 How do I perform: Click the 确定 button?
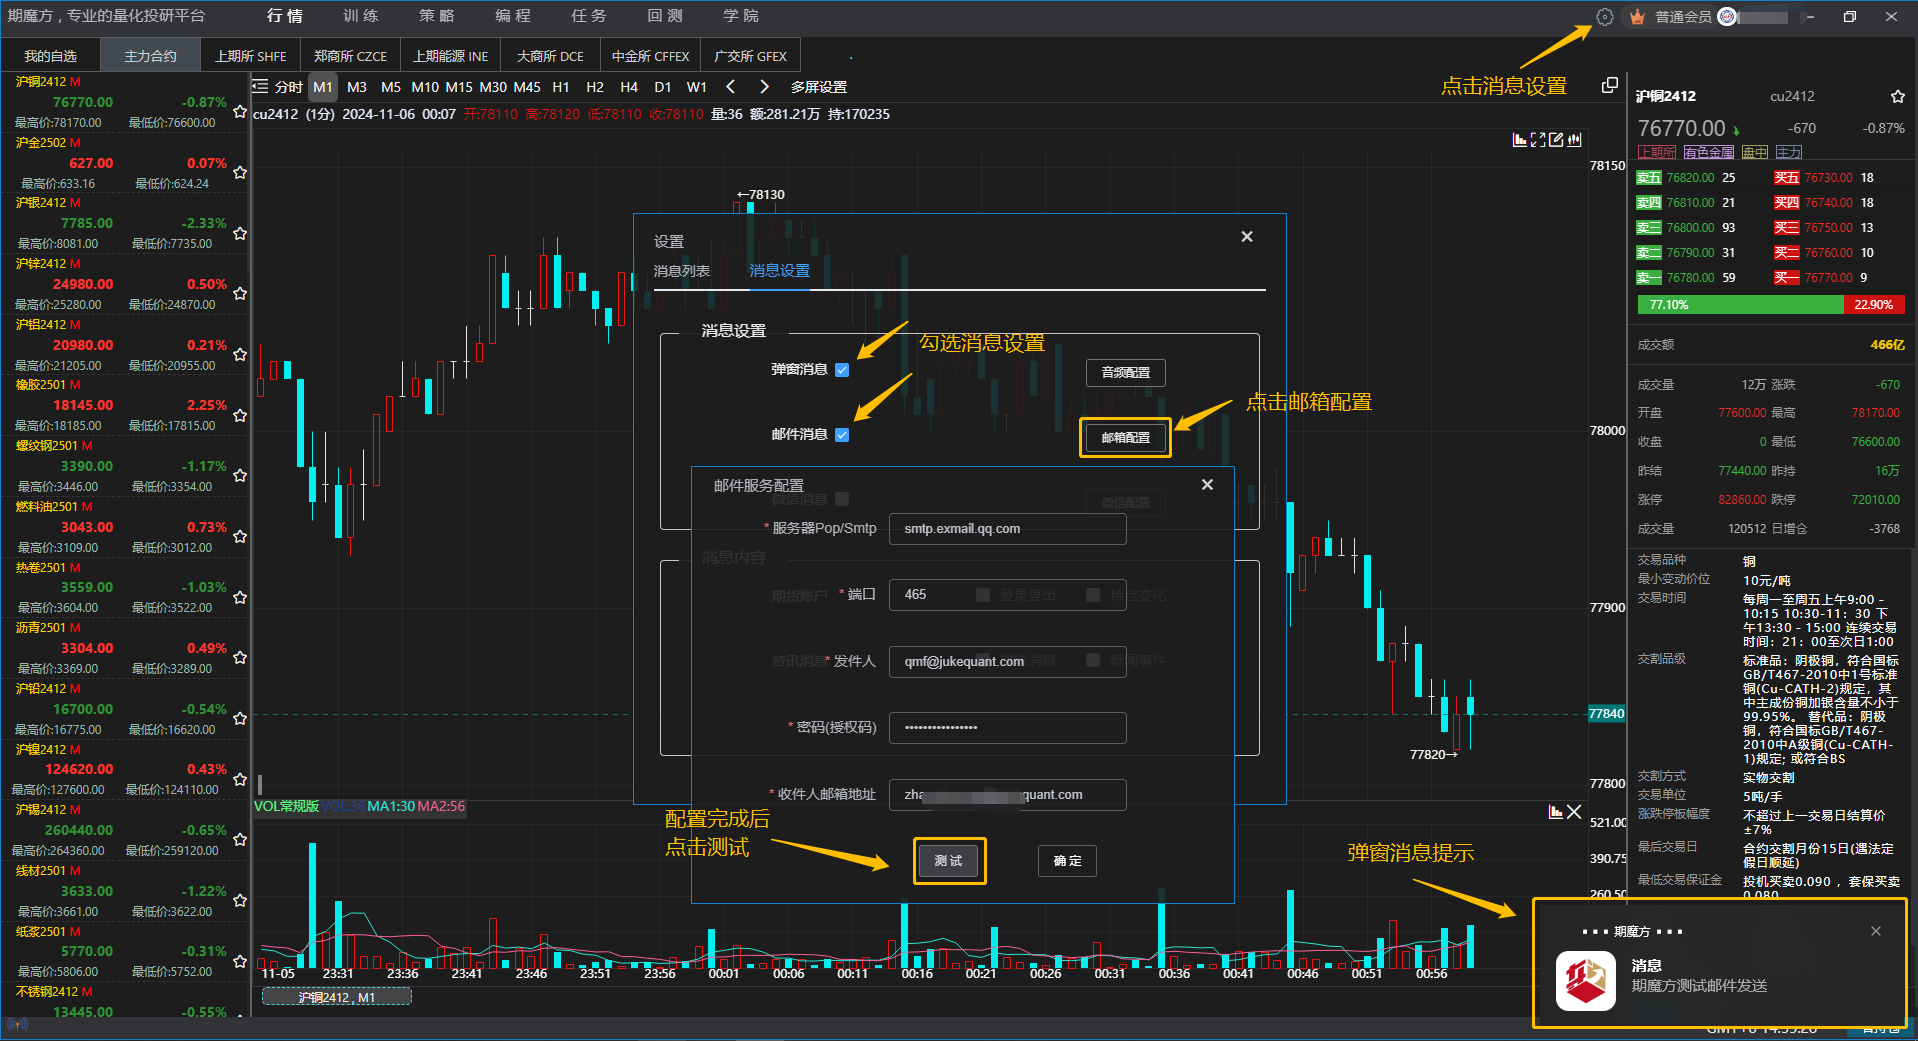point(1067,861)
